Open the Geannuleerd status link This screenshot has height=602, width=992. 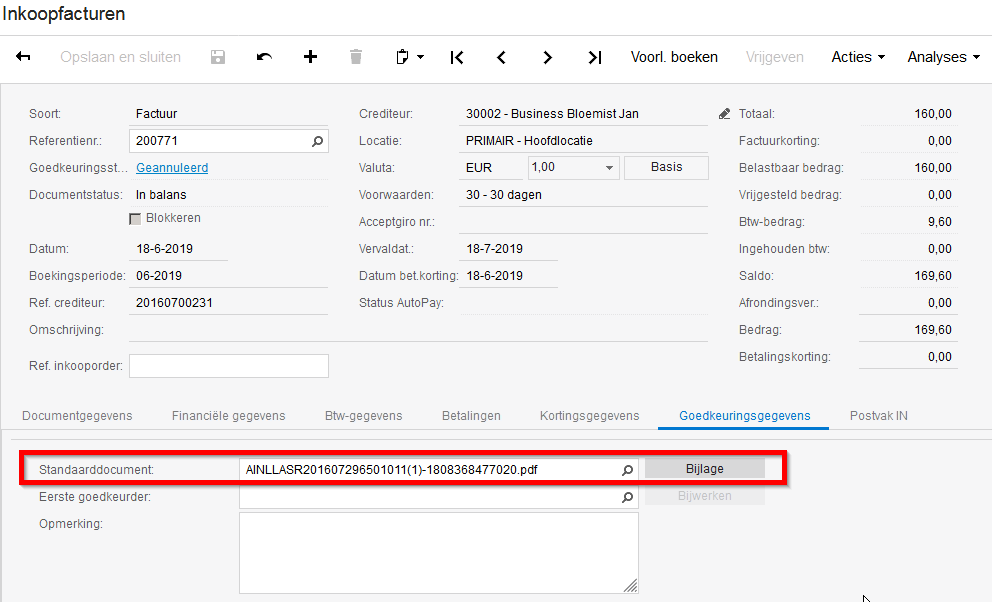click(x=172, y=168)
